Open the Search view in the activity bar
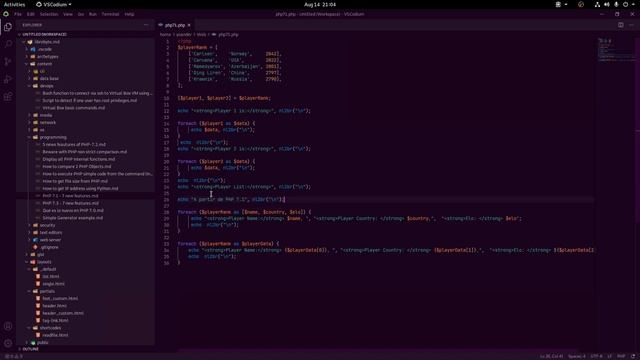Image resolution: width=640 pixels, height=360 pixels. tap(8, 44)
